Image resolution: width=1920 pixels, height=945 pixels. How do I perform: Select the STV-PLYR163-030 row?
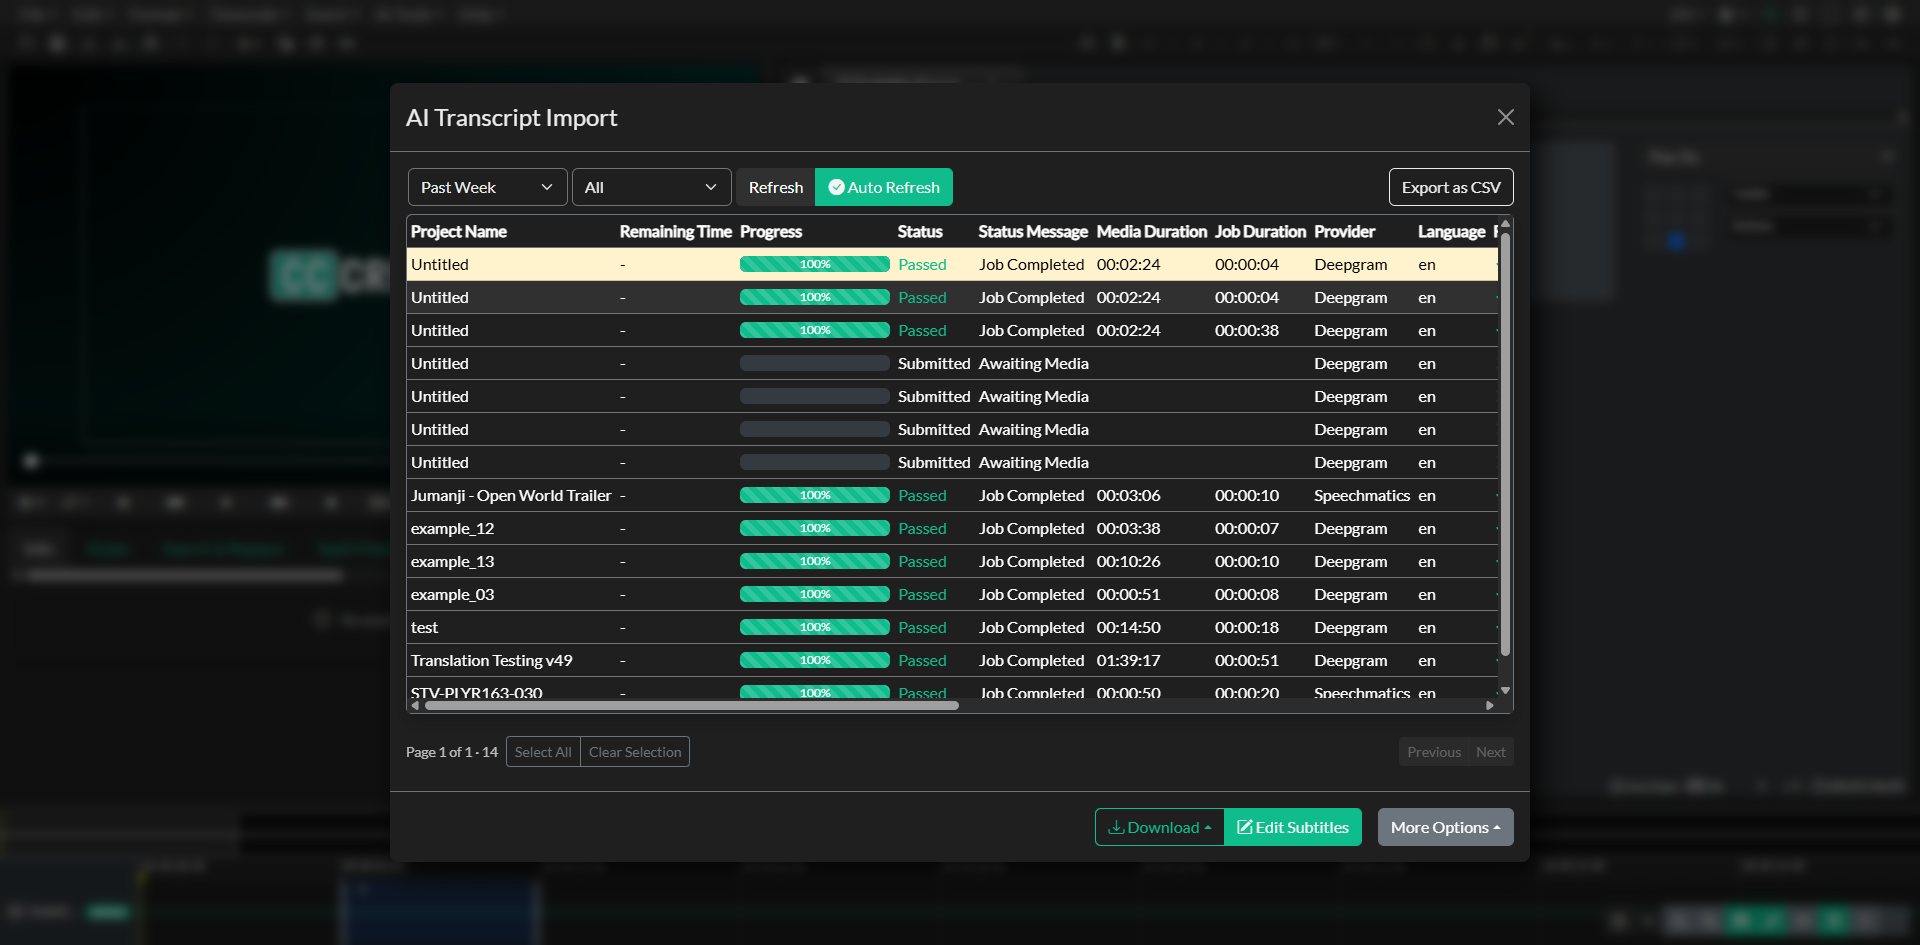(952, 689)
